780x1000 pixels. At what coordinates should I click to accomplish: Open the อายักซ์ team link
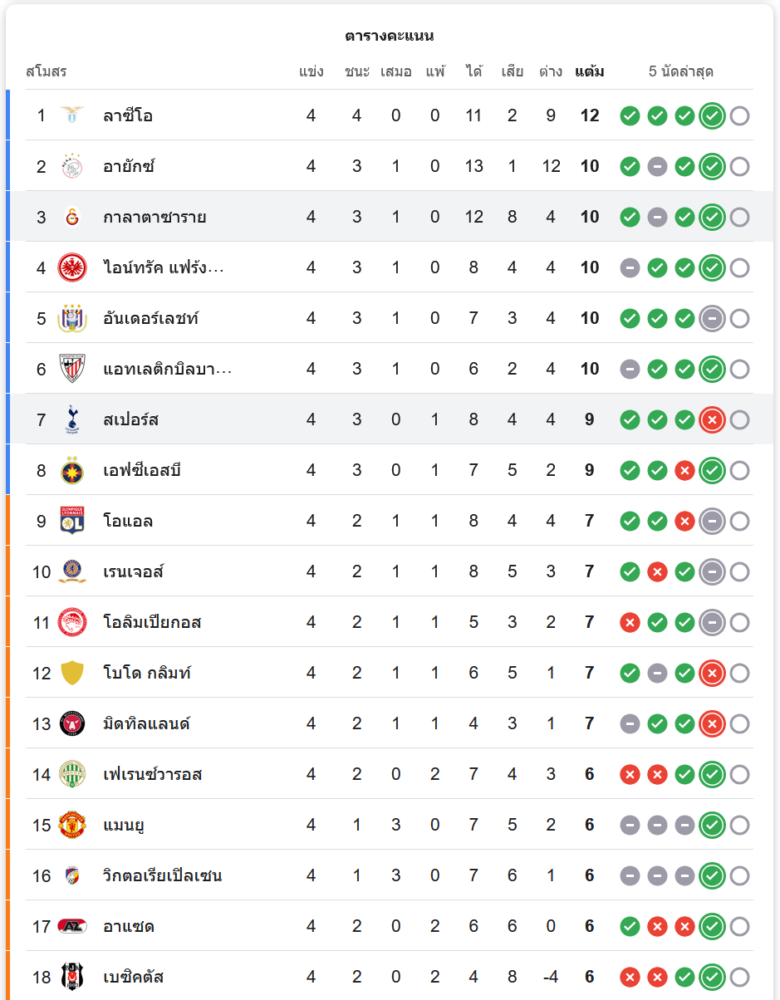[129, 166]
